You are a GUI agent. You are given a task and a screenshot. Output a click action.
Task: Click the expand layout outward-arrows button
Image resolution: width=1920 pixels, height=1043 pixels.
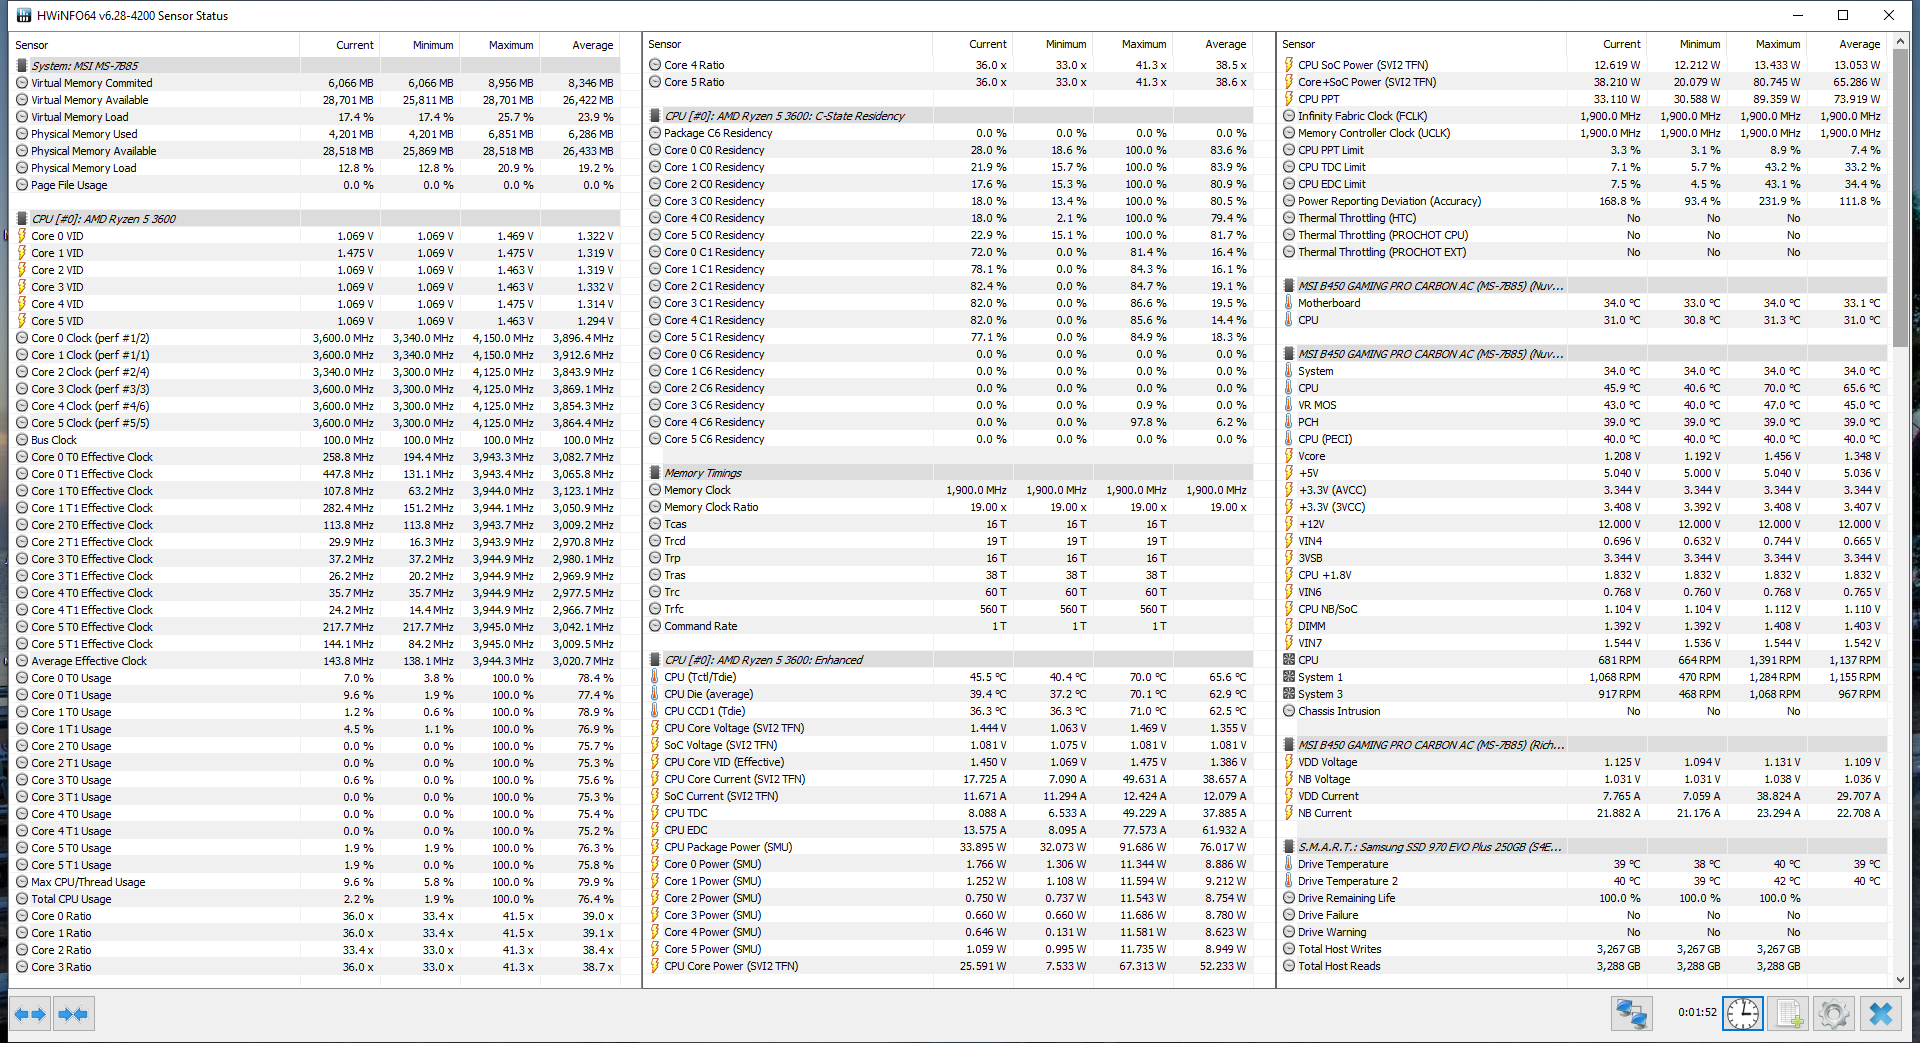30,1014
